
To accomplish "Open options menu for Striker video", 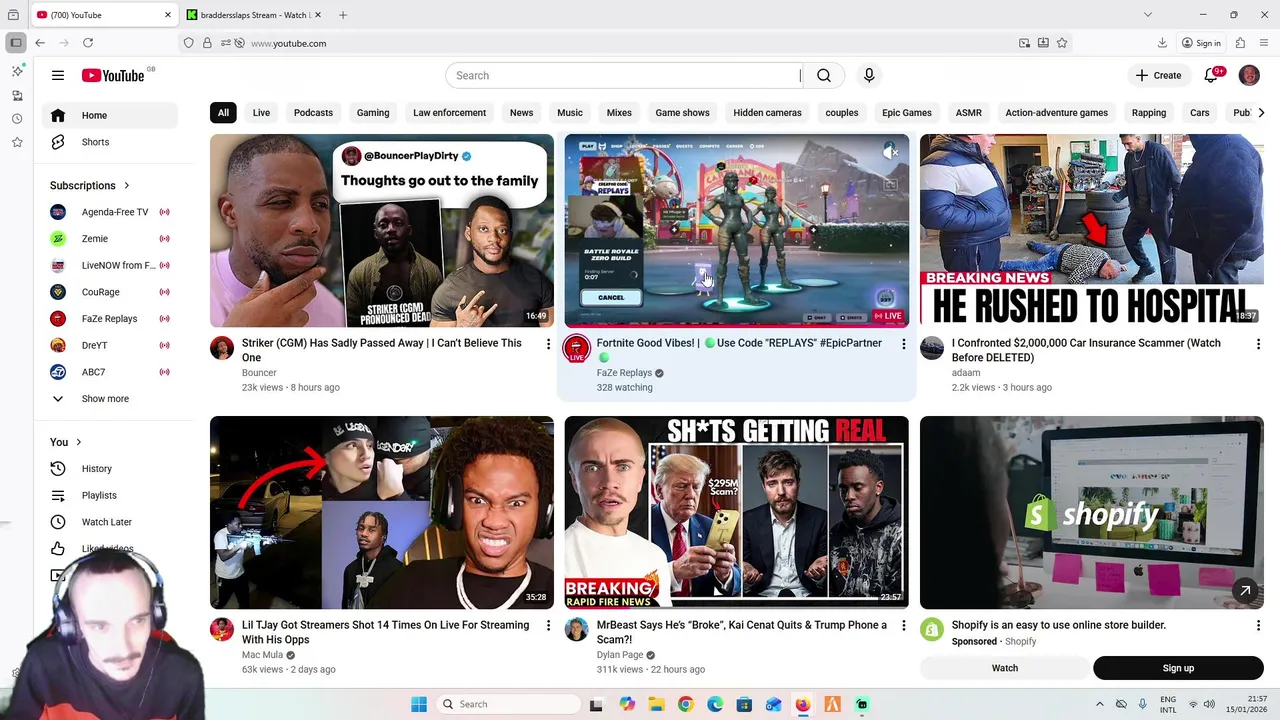I will [548, 344].
